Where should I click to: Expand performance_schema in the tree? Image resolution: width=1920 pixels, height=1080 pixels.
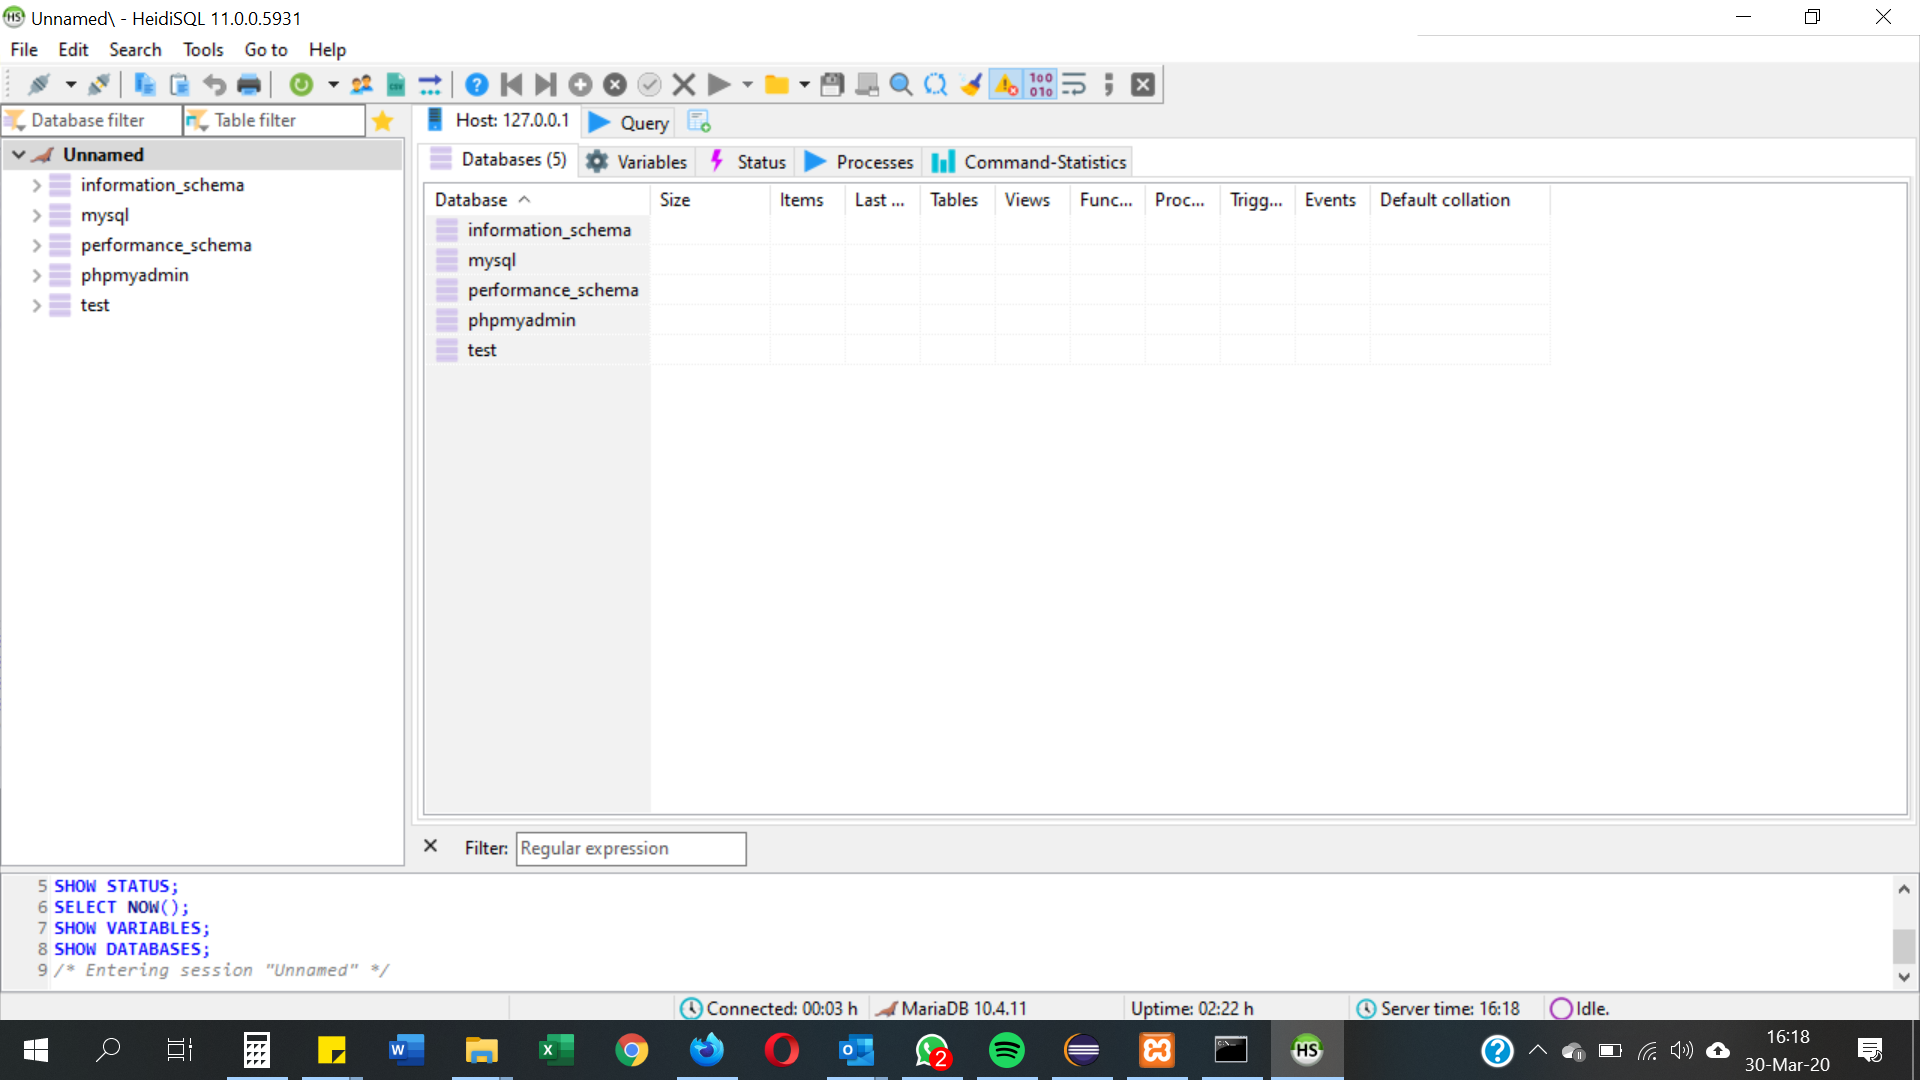[x=37, y=245]
